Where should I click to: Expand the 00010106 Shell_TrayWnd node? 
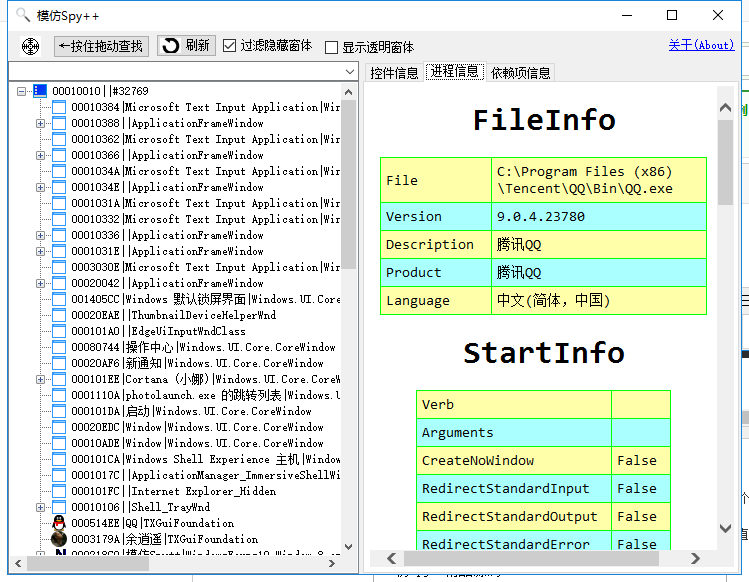pyautogui.click(x=41, y=507)
